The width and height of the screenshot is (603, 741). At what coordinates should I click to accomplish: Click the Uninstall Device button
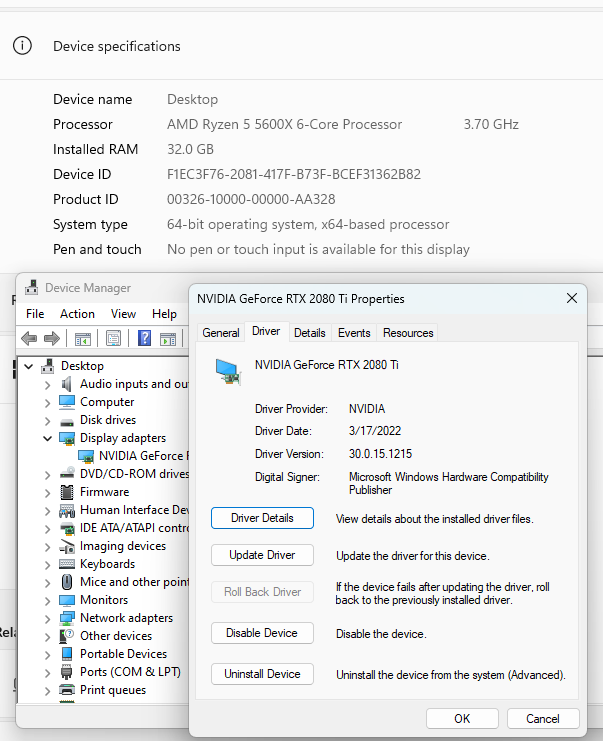(x=262, y=674)
